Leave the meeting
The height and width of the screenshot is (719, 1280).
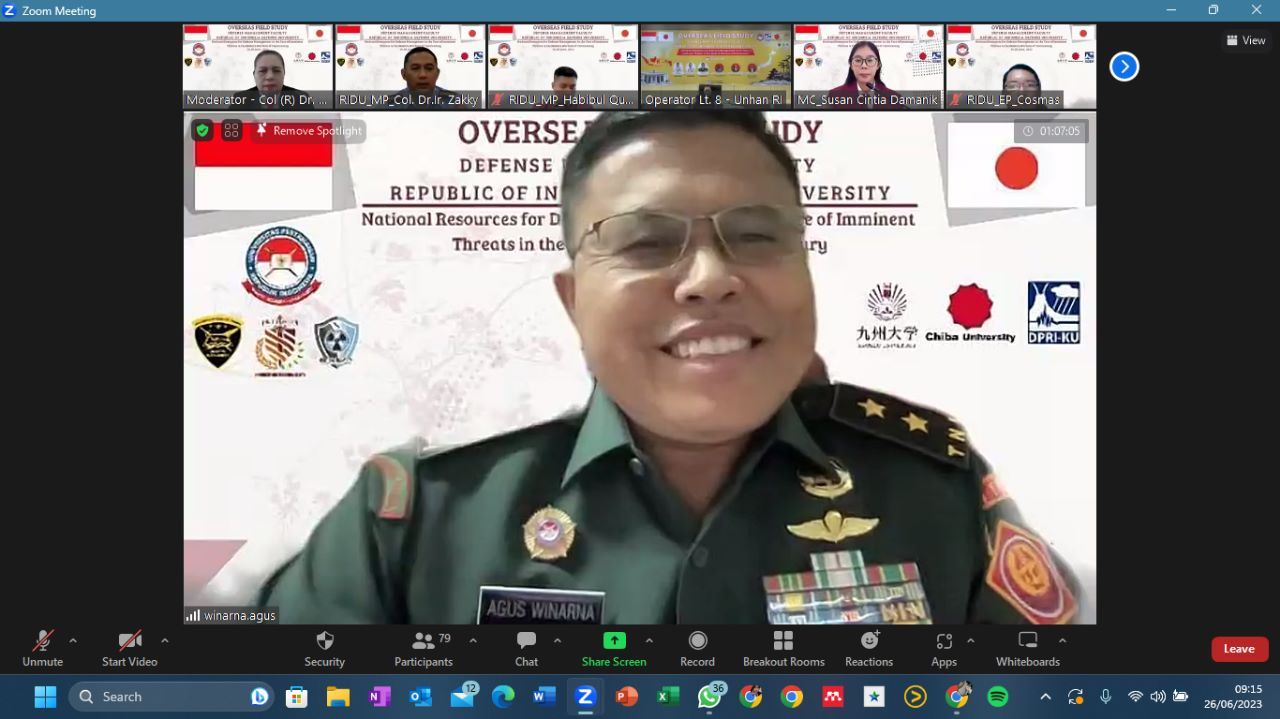click(x=1239, y=649)
